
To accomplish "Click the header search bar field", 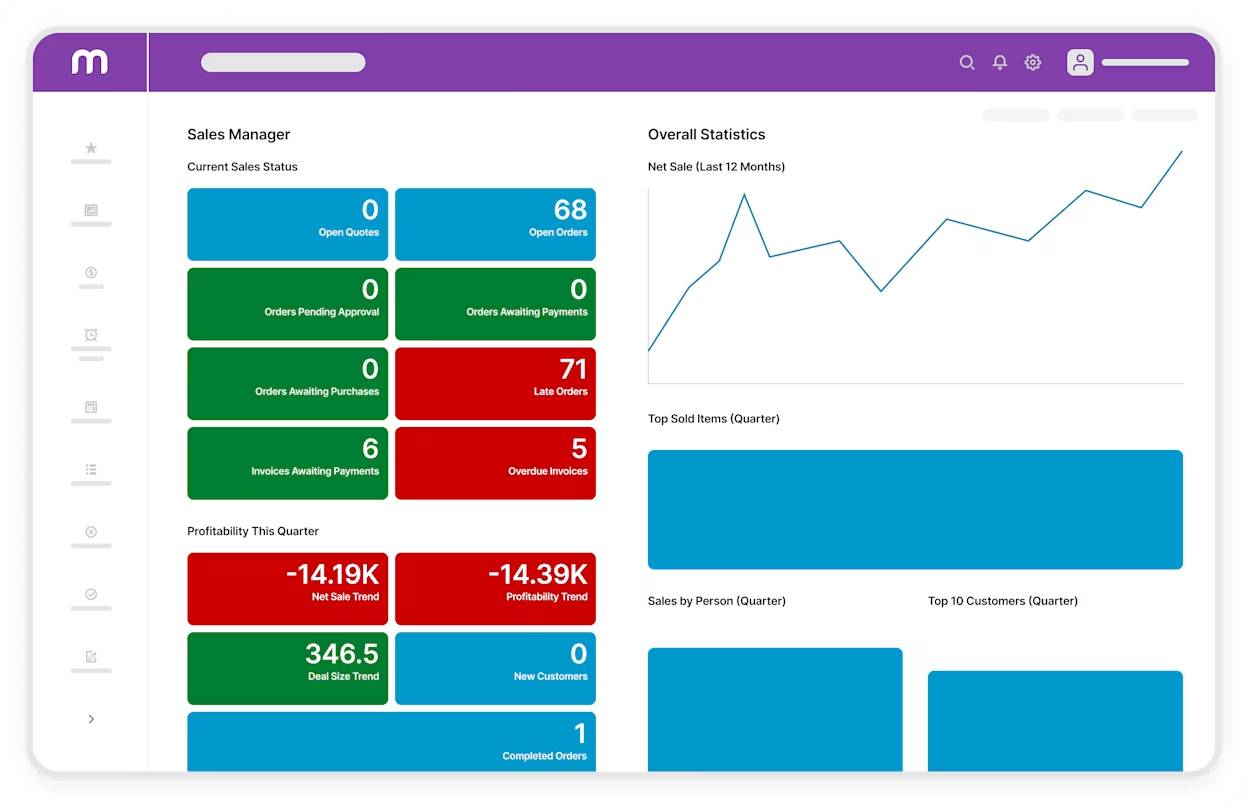I will click(x=283, y=62).
